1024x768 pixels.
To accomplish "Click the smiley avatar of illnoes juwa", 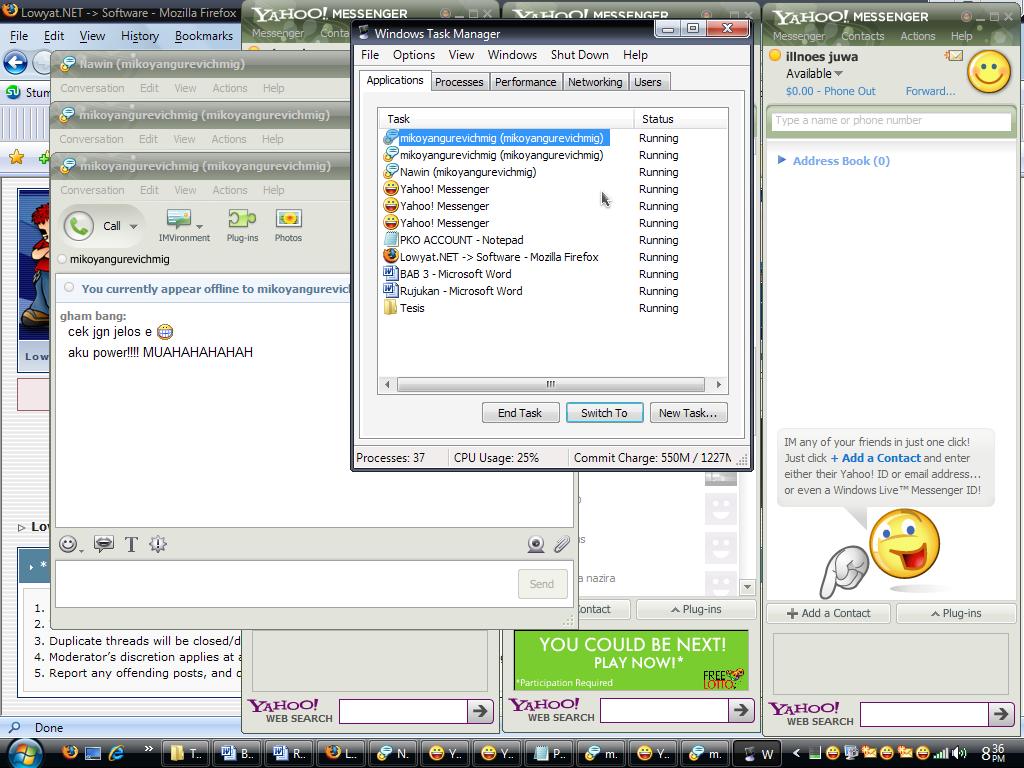I will pos(989,72).
